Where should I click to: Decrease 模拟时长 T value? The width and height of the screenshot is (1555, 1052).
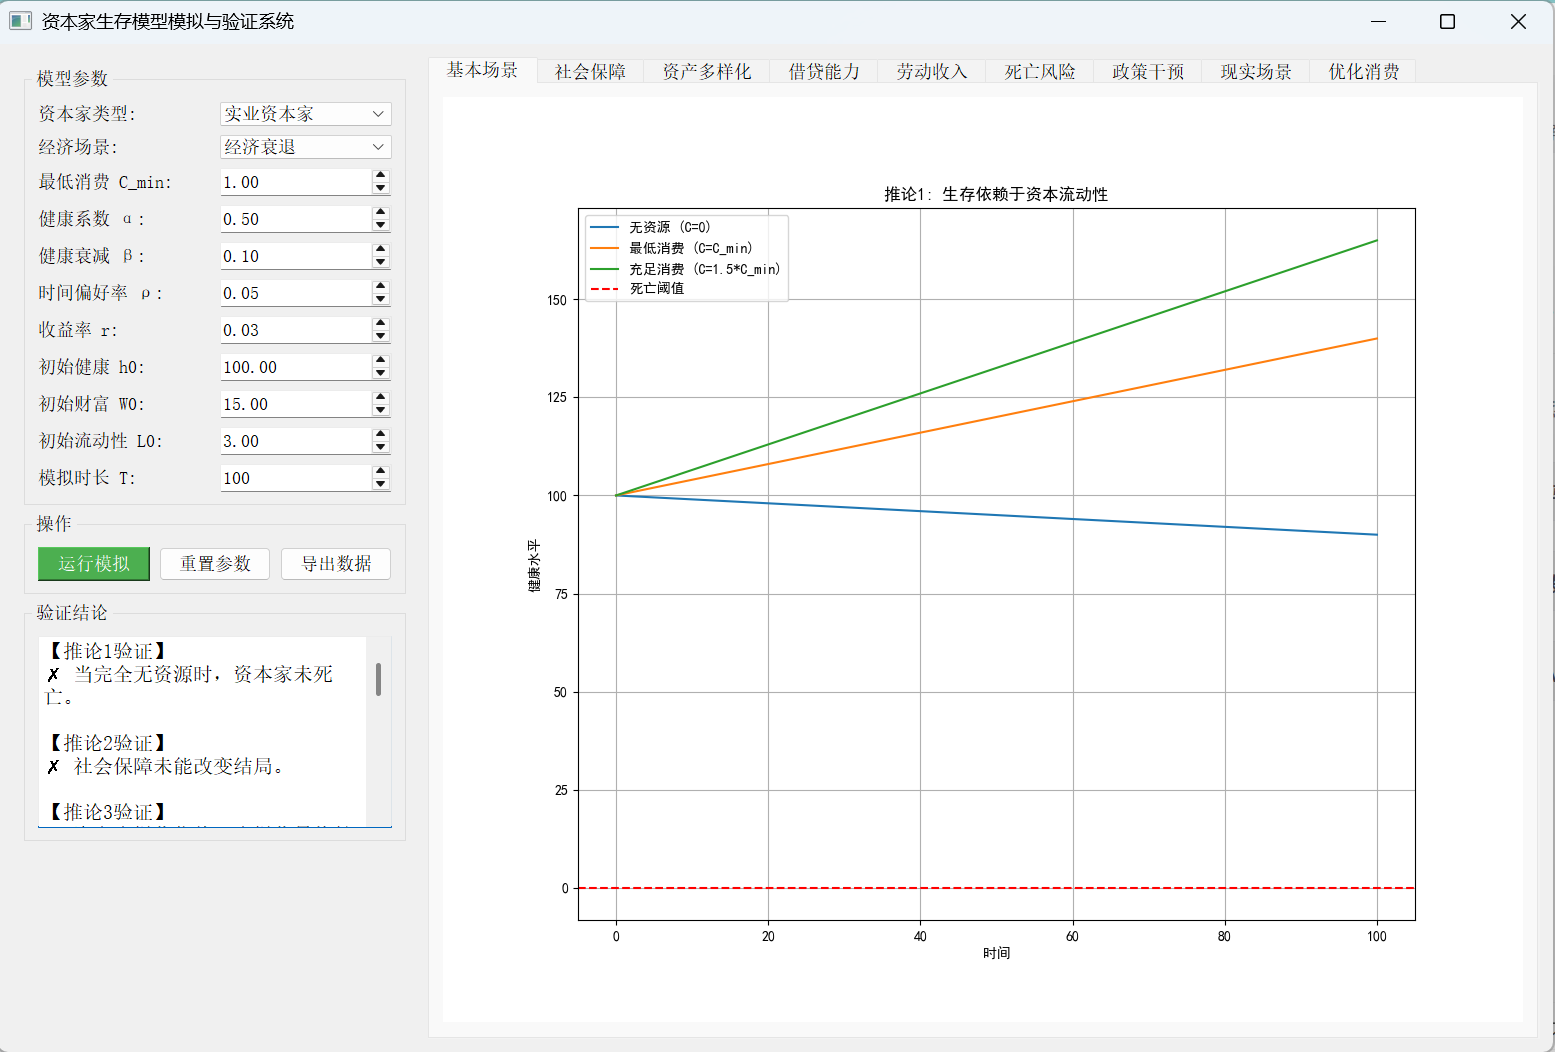coord(380,484)
